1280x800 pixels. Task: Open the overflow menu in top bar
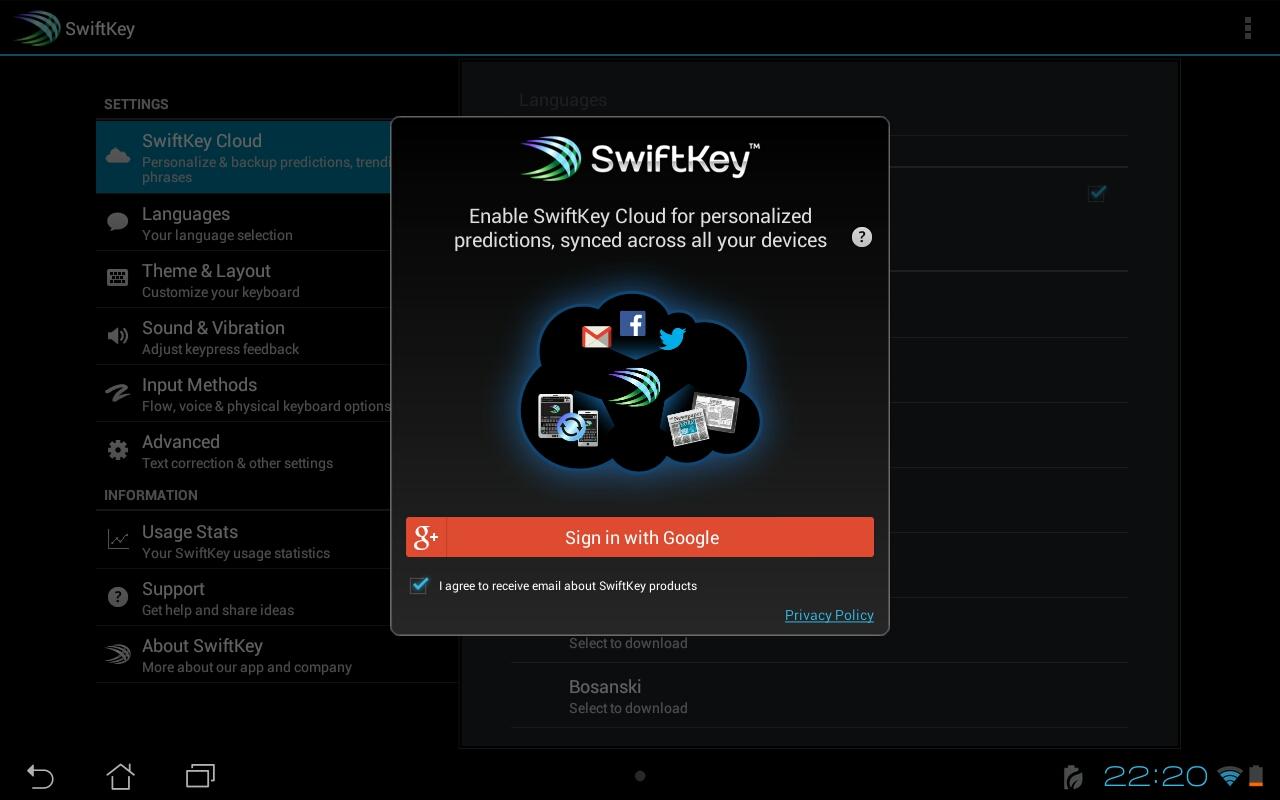tap(1247, 28)
